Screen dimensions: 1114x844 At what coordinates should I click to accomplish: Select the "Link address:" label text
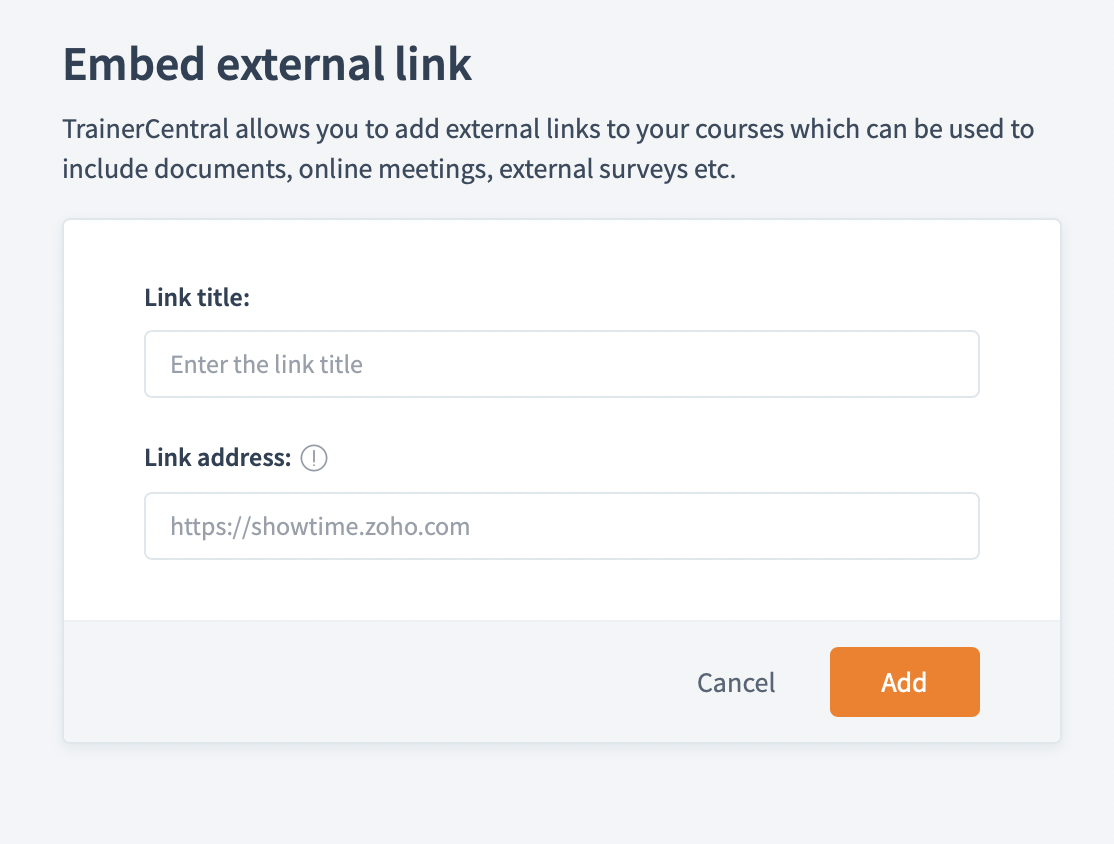click(x=218, y=459)
